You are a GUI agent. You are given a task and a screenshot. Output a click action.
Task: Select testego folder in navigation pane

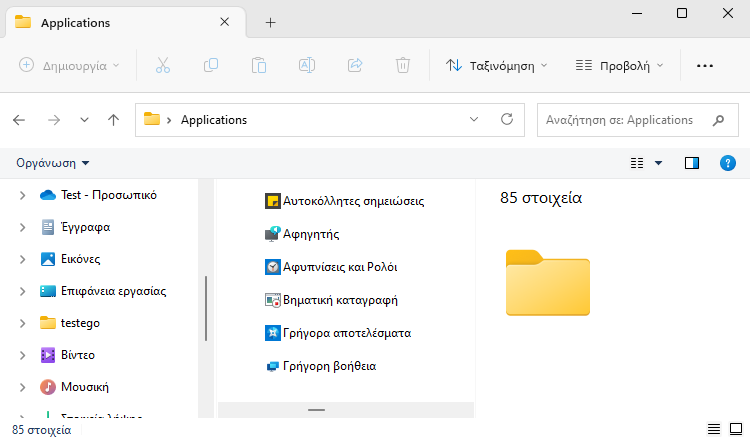pos(80,323)
